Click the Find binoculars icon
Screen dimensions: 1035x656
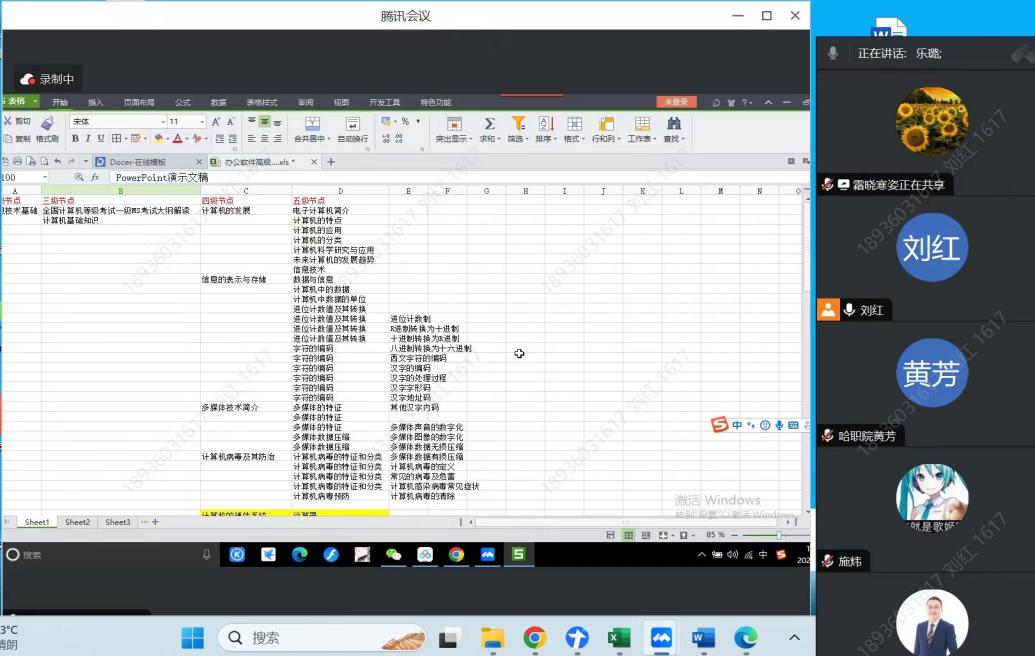(674, 124)
